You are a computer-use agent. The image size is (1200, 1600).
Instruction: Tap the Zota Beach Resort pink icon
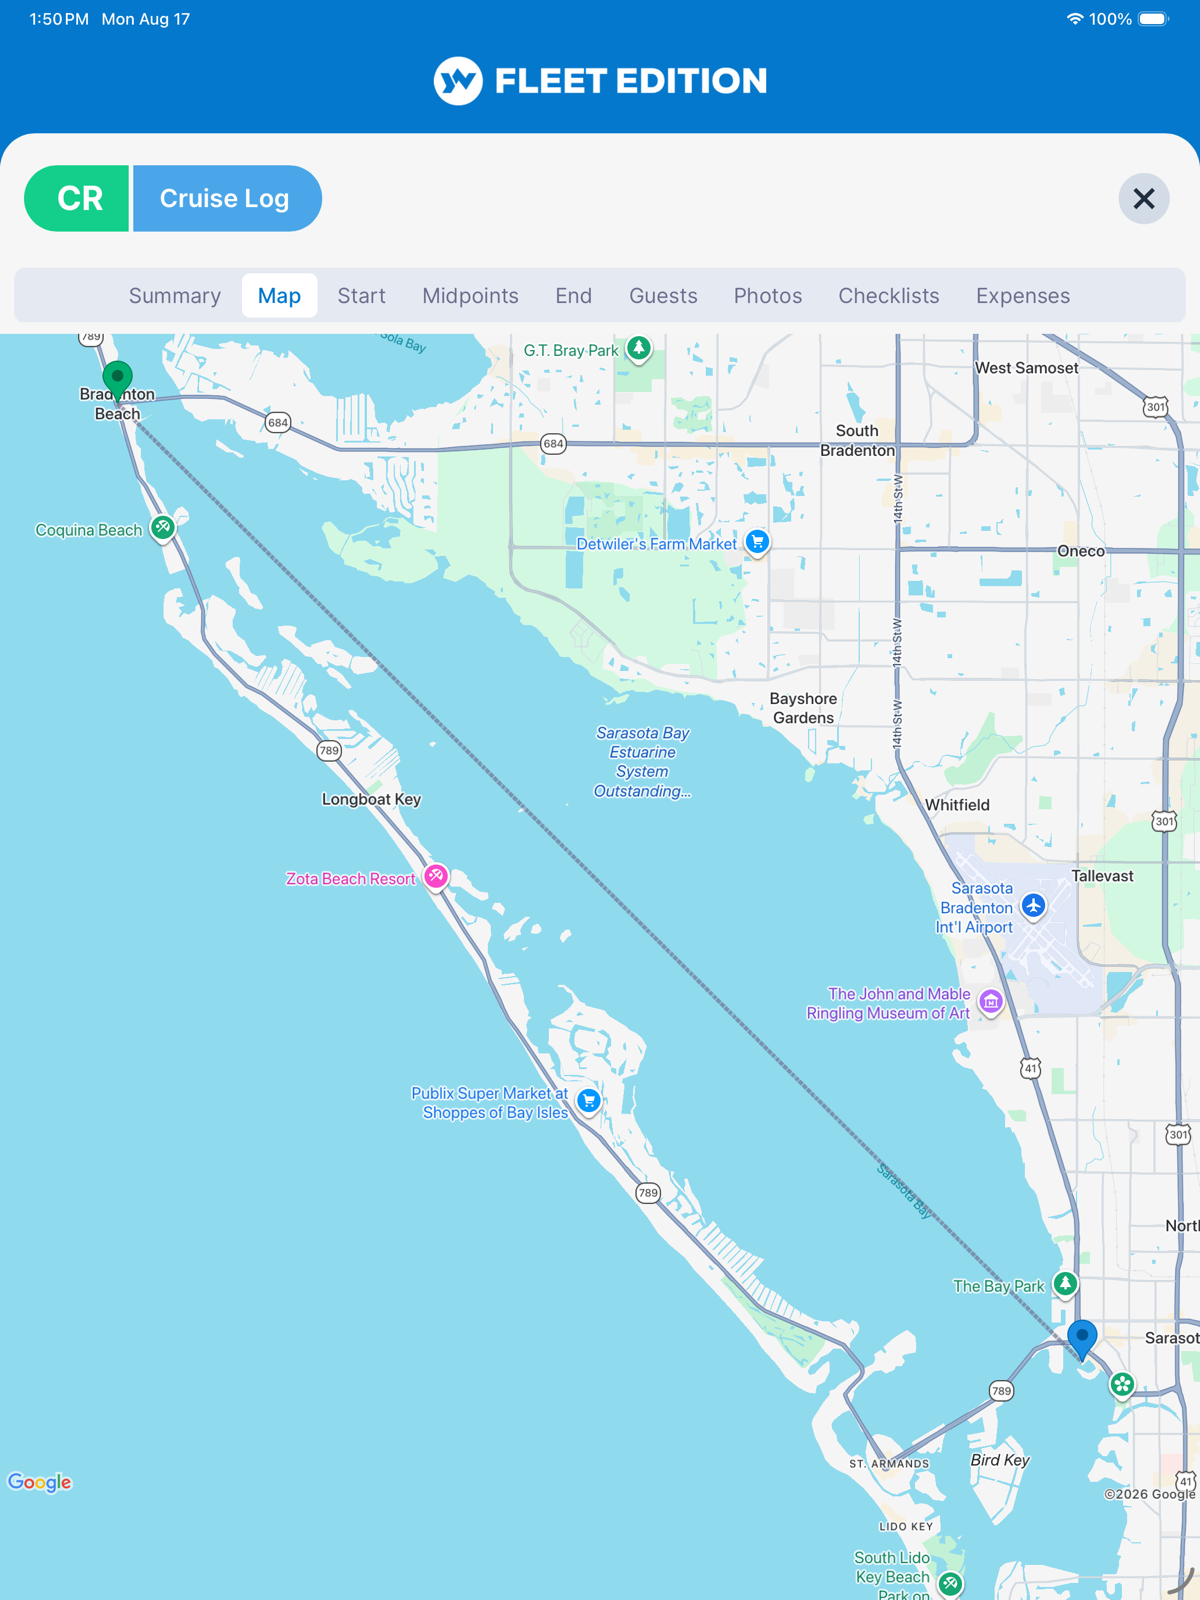436,877
